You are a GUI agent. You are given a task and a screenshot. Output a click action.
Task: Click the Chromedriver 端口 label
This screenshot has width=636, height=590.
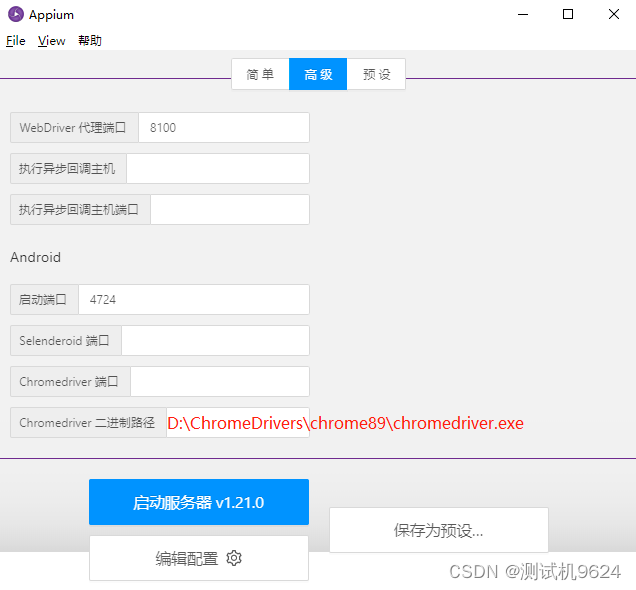point(69,382)
